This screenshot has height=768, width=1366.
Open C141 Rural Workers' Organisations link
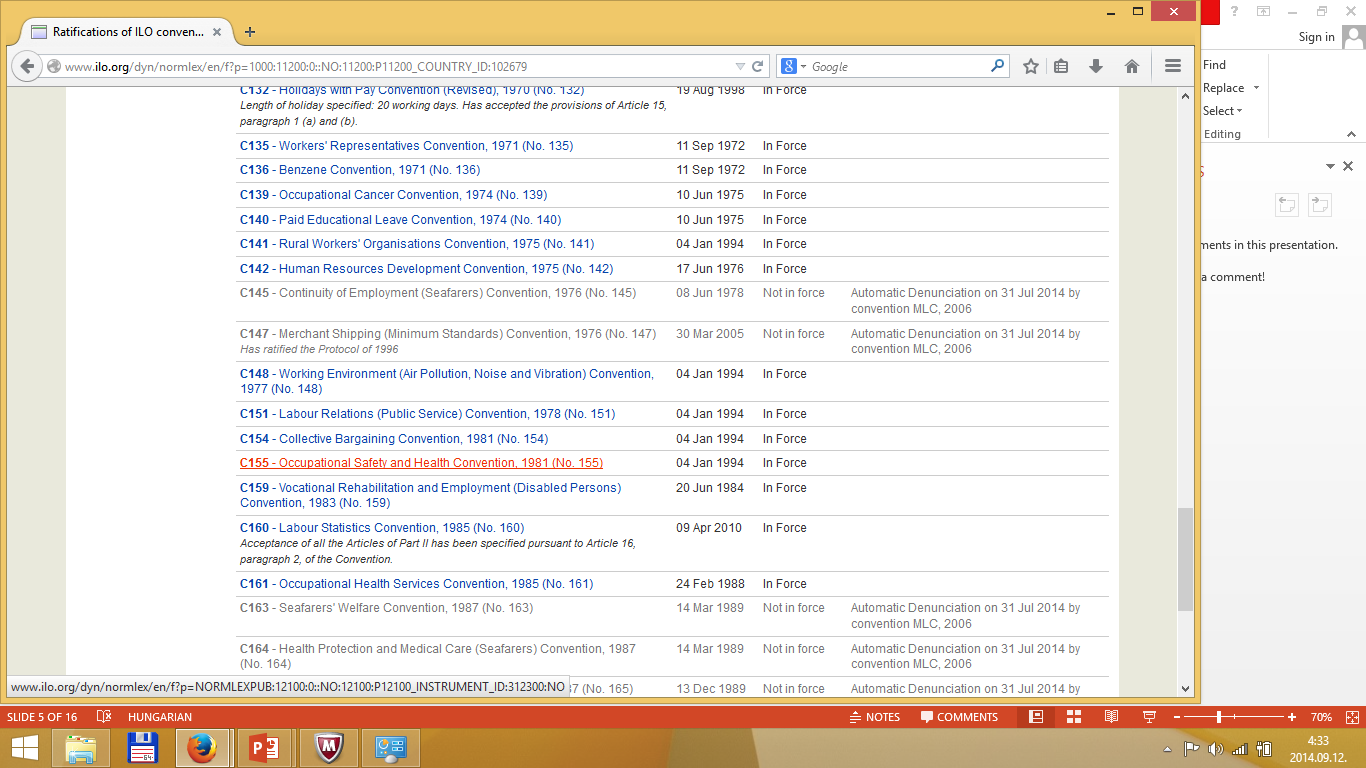click(x=417, y=244)
